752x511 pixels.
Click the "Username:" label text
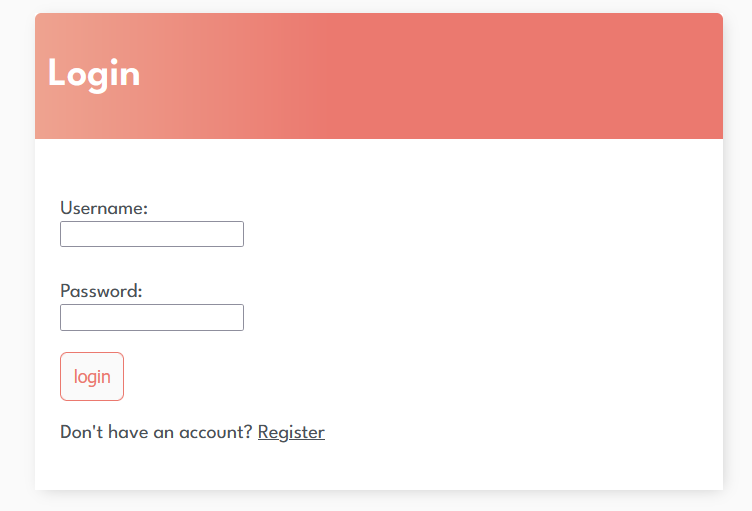104,208
